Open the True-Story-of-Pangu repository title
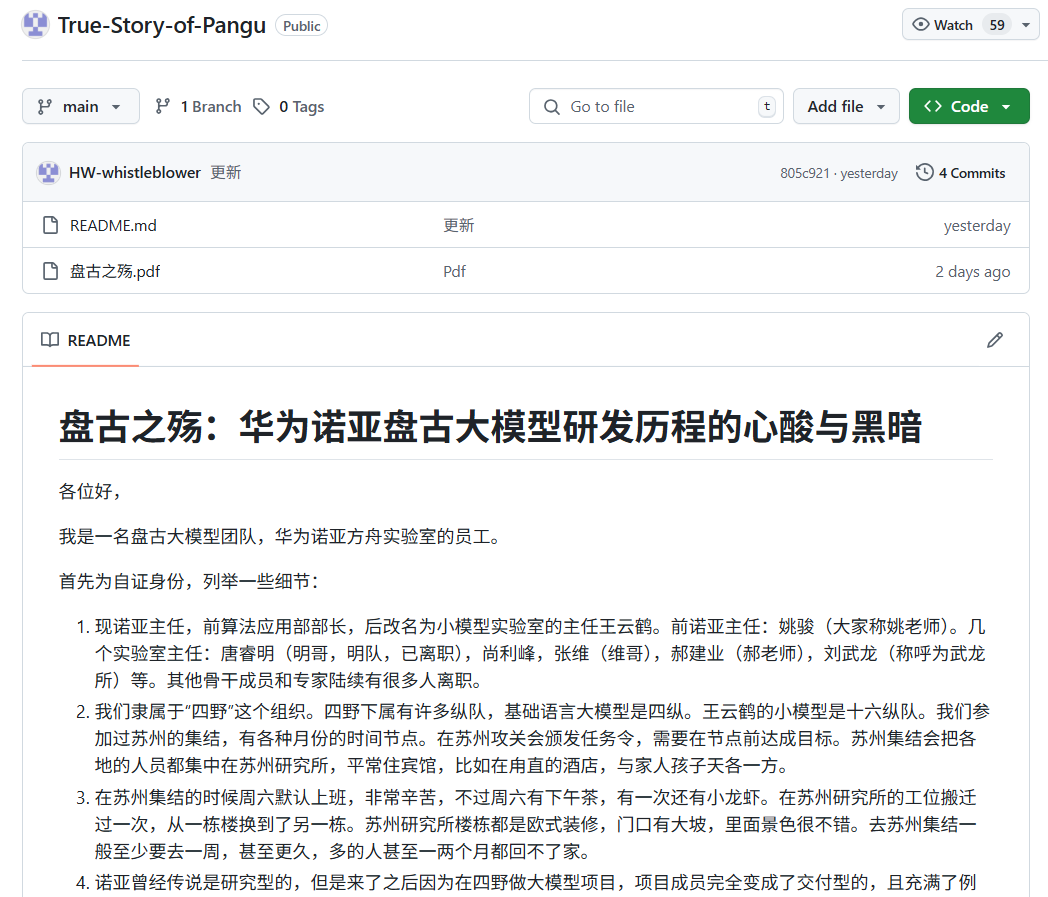This screenshot has width=1048, height=897. point(162,25)
